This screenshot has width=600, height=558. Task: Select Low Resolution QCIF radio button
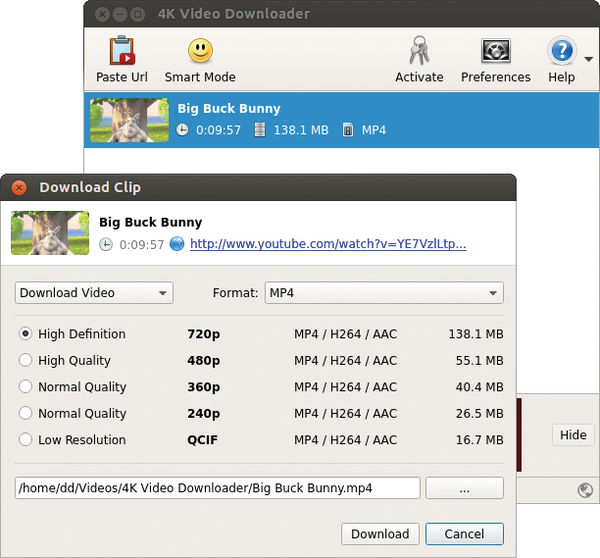(x=26, y=439)
